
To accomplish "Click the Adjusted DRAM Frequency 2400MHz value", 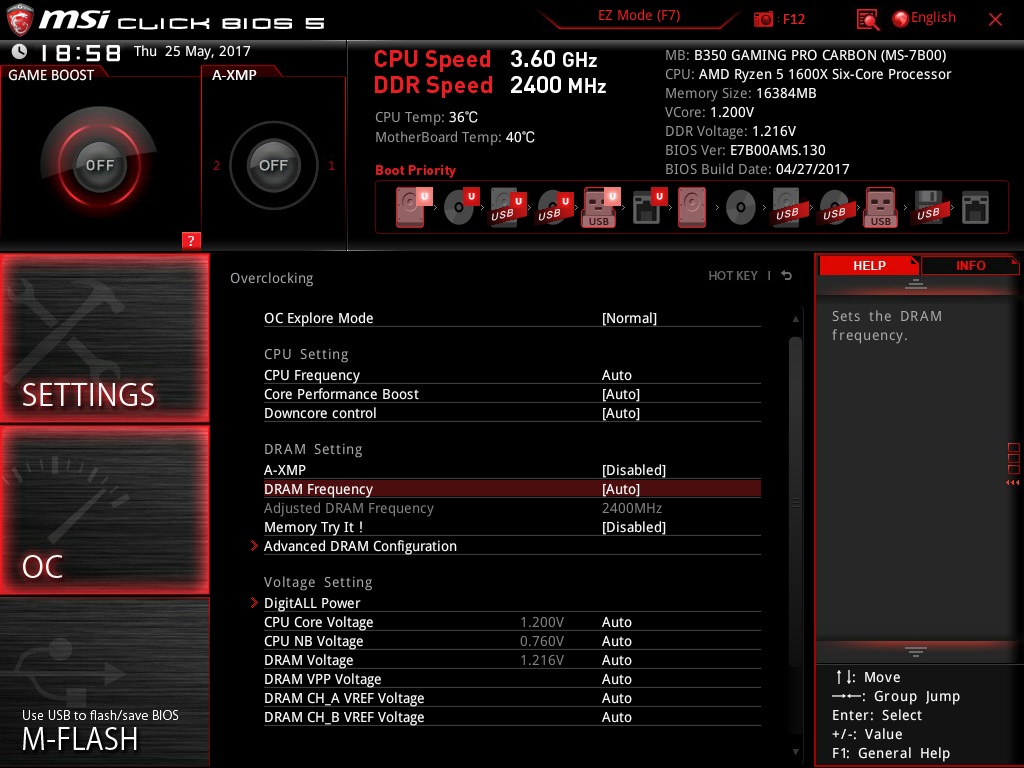I will point(632,507).
